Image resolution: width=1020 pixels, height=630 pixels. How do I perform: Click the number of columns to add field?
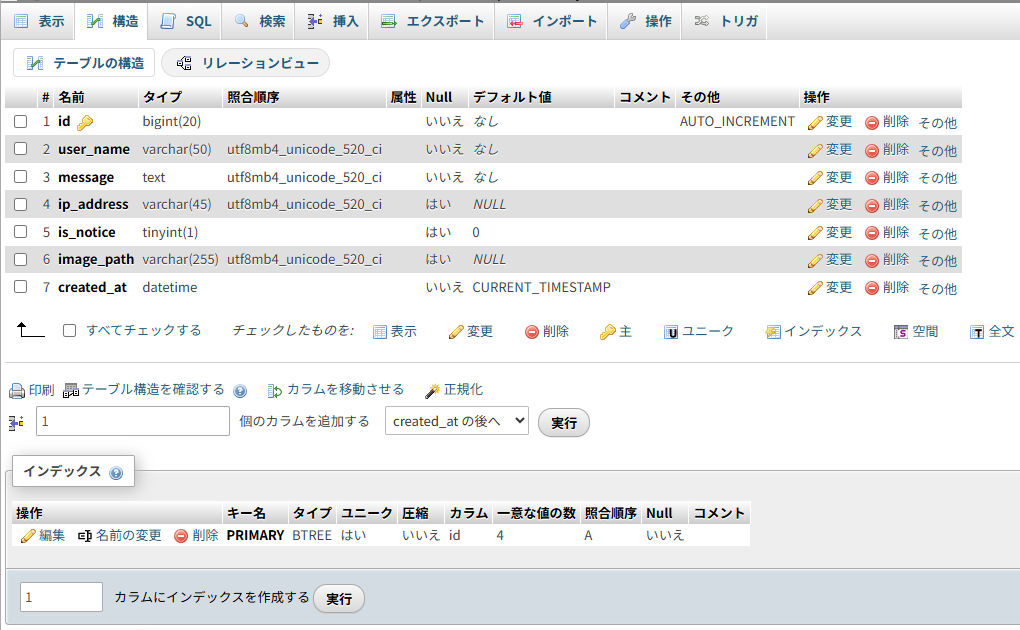133,422
